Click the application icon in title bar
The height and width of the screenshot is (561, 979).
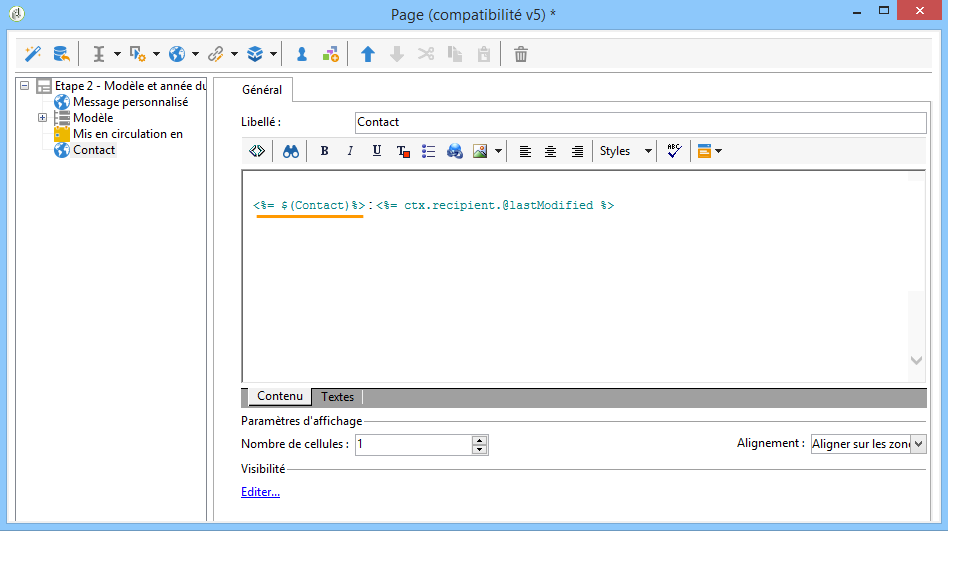(x=17, y=13)
